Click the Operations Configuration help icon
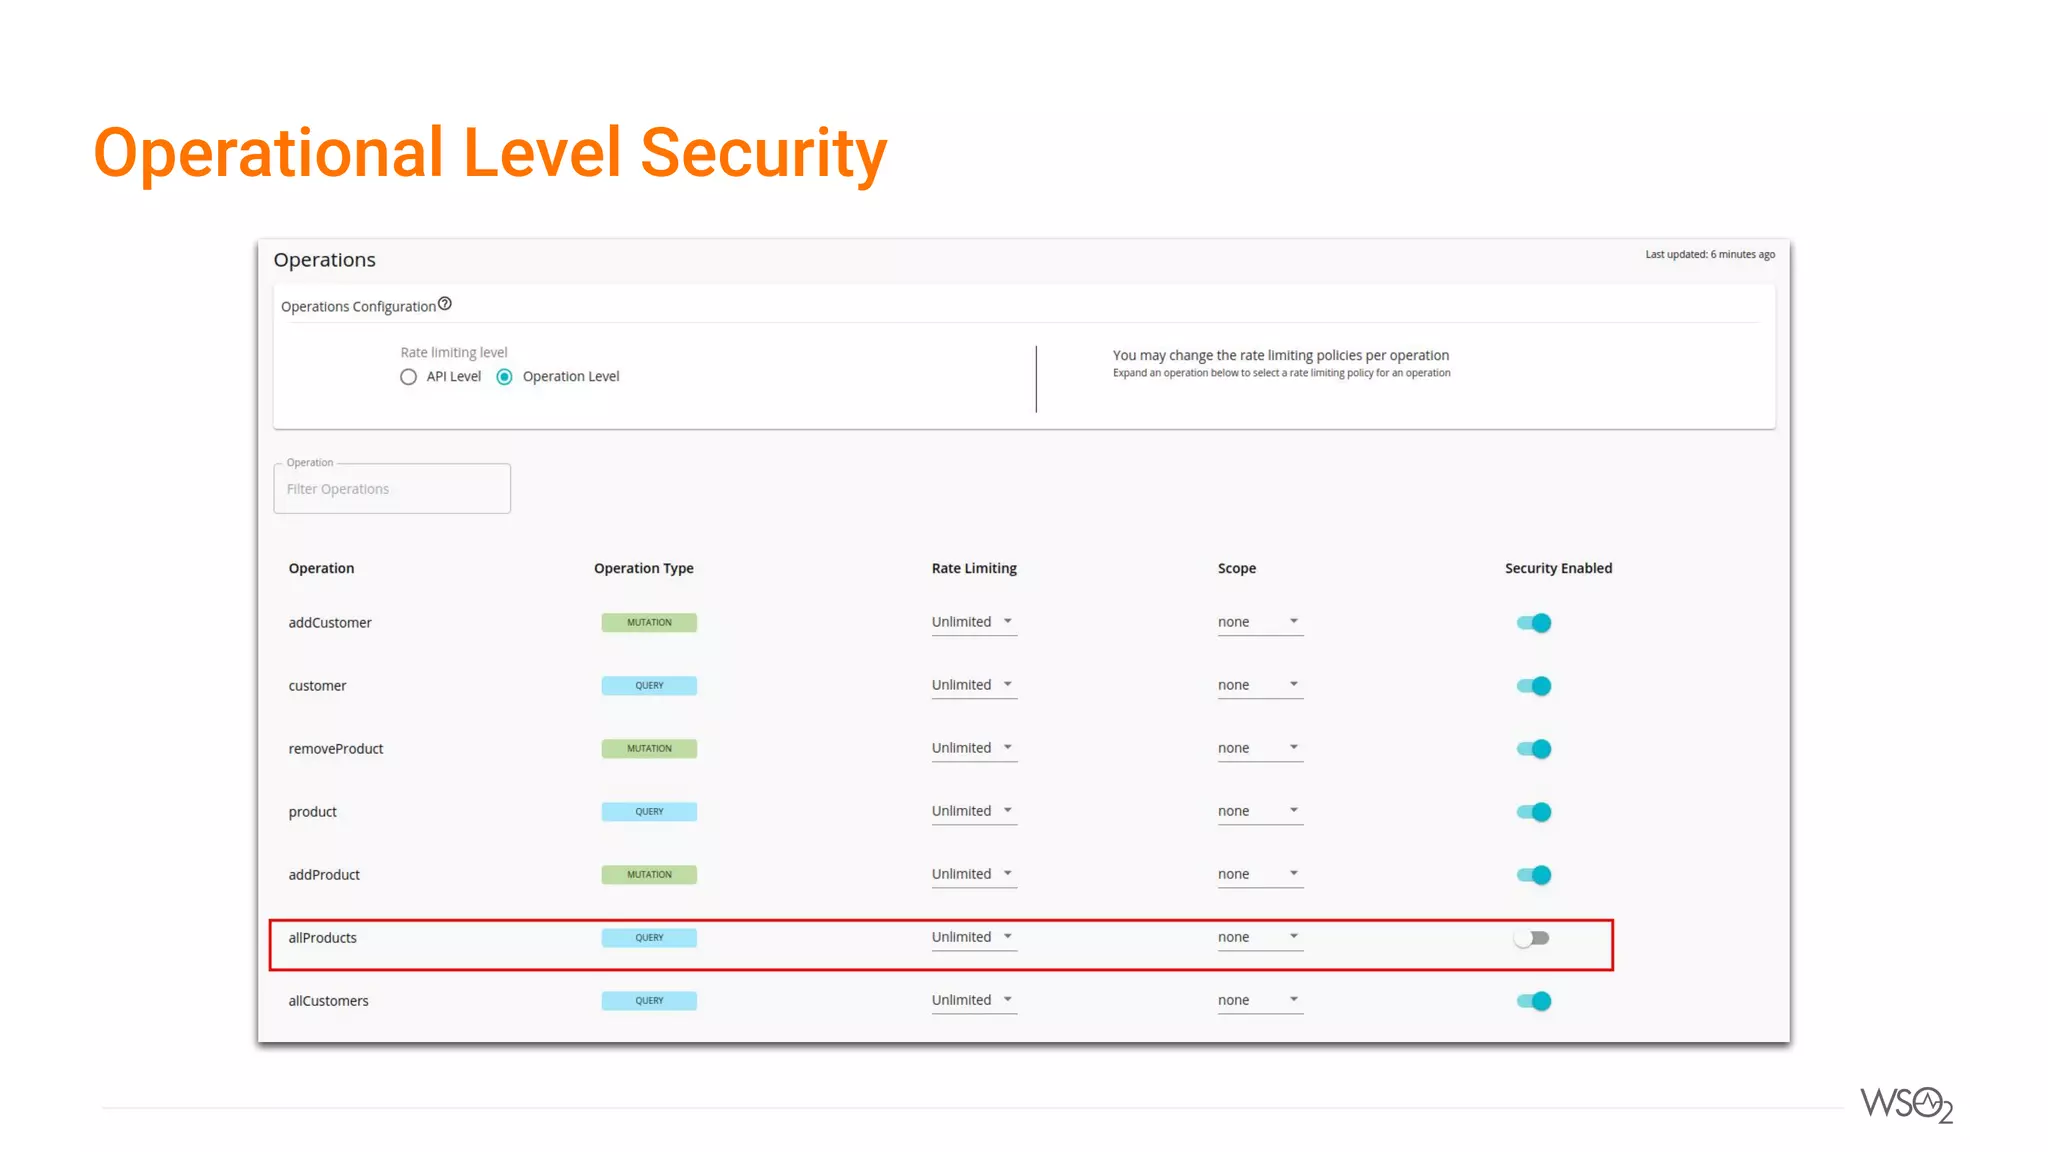The height and width of the screenshot is (1152, 2048). (x=445, y=304)
